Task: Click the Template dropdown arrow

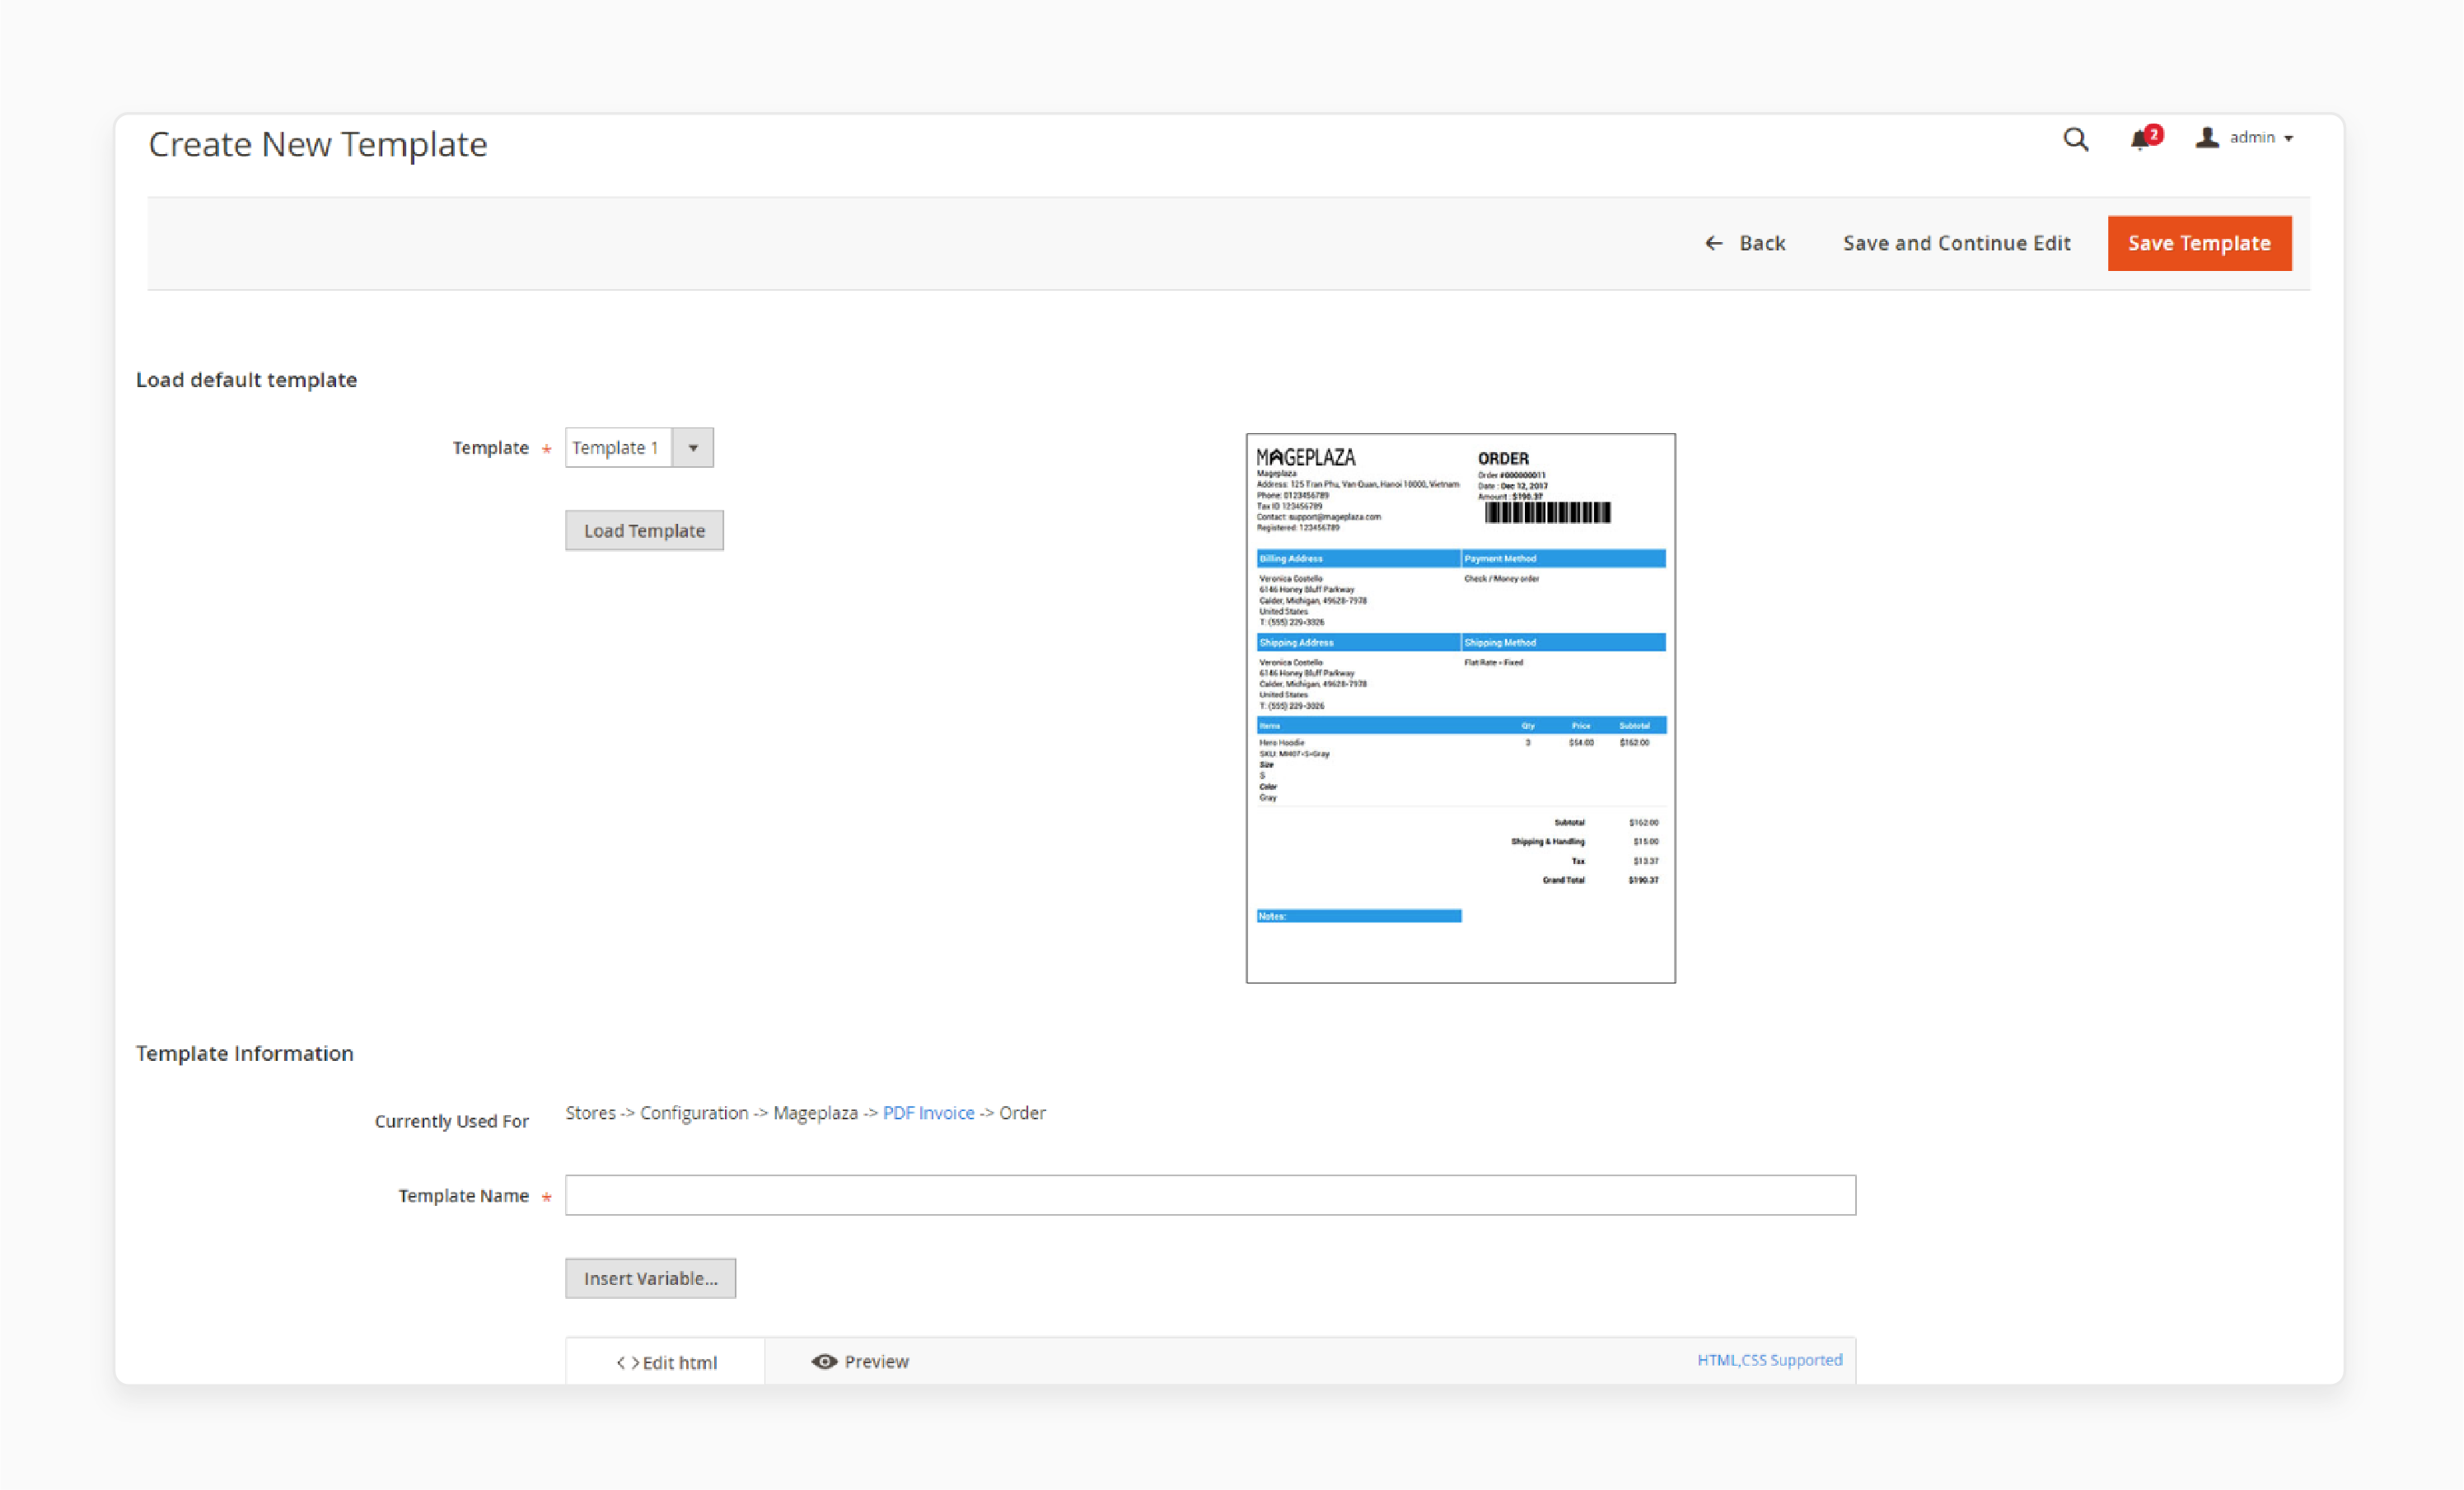Action: point(693,448)
